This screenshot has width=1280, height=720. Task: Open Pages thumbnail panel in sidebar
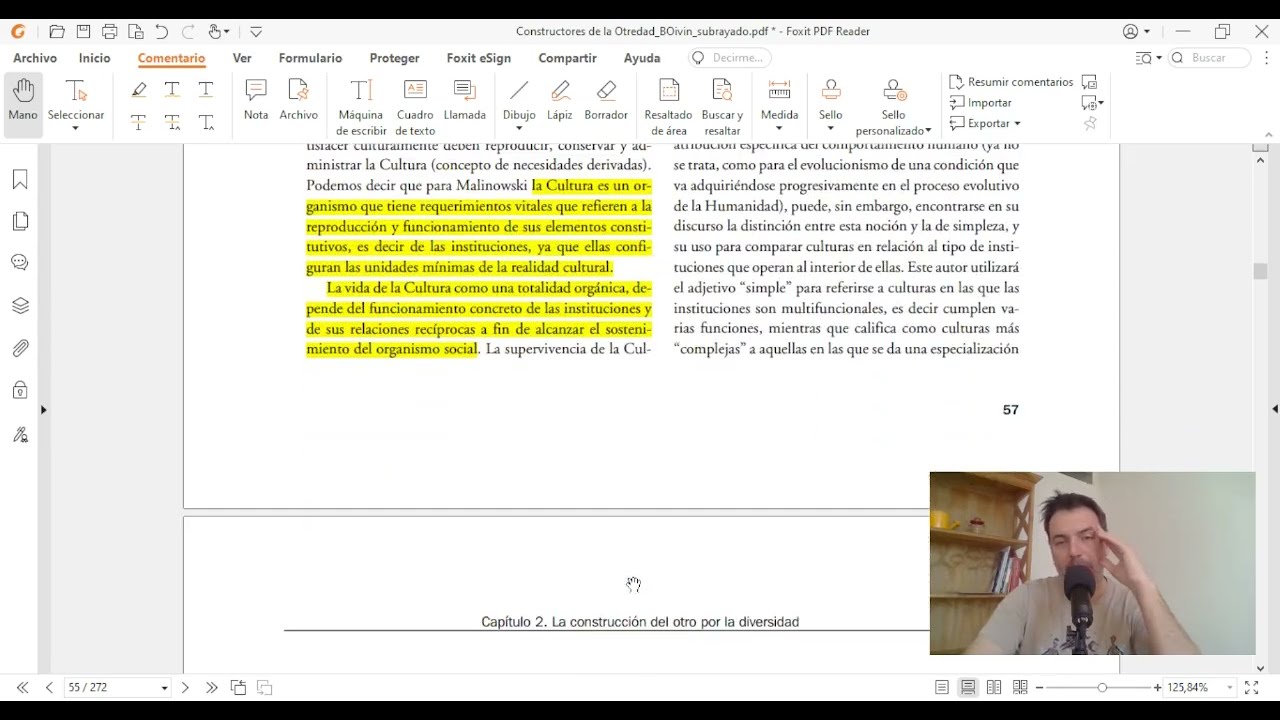point(20,221)
